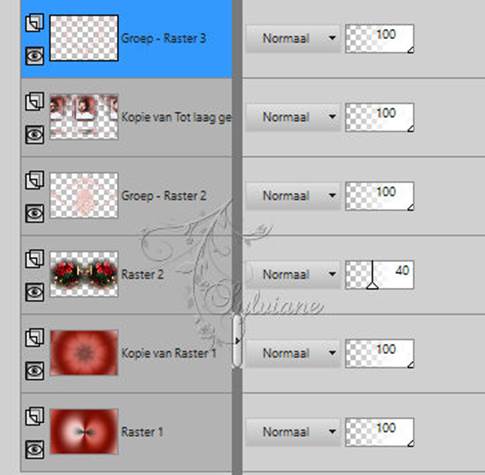
Task: Click the Raster 2 opacity slider at 40
Action: coord(379,274)
